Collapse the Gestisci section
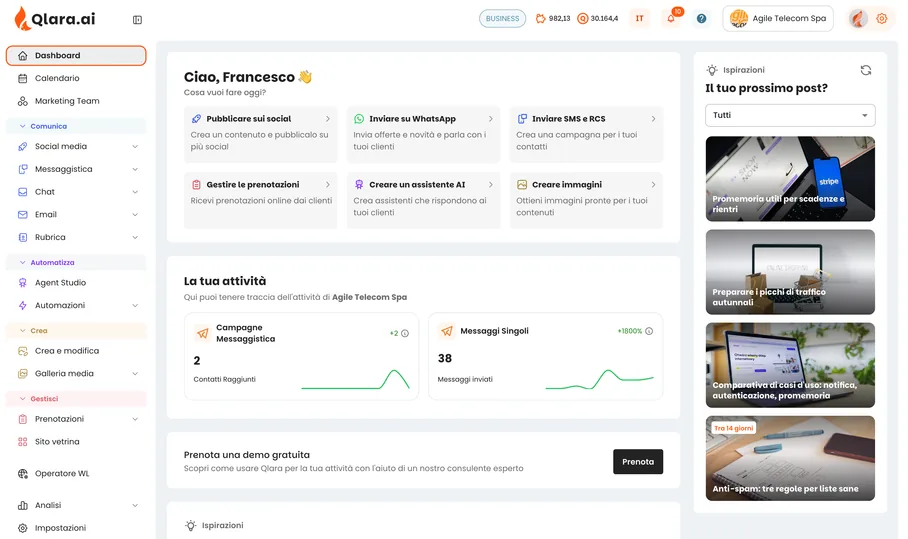Viewport: 908px width, 539px height. (x=76, y=399)
